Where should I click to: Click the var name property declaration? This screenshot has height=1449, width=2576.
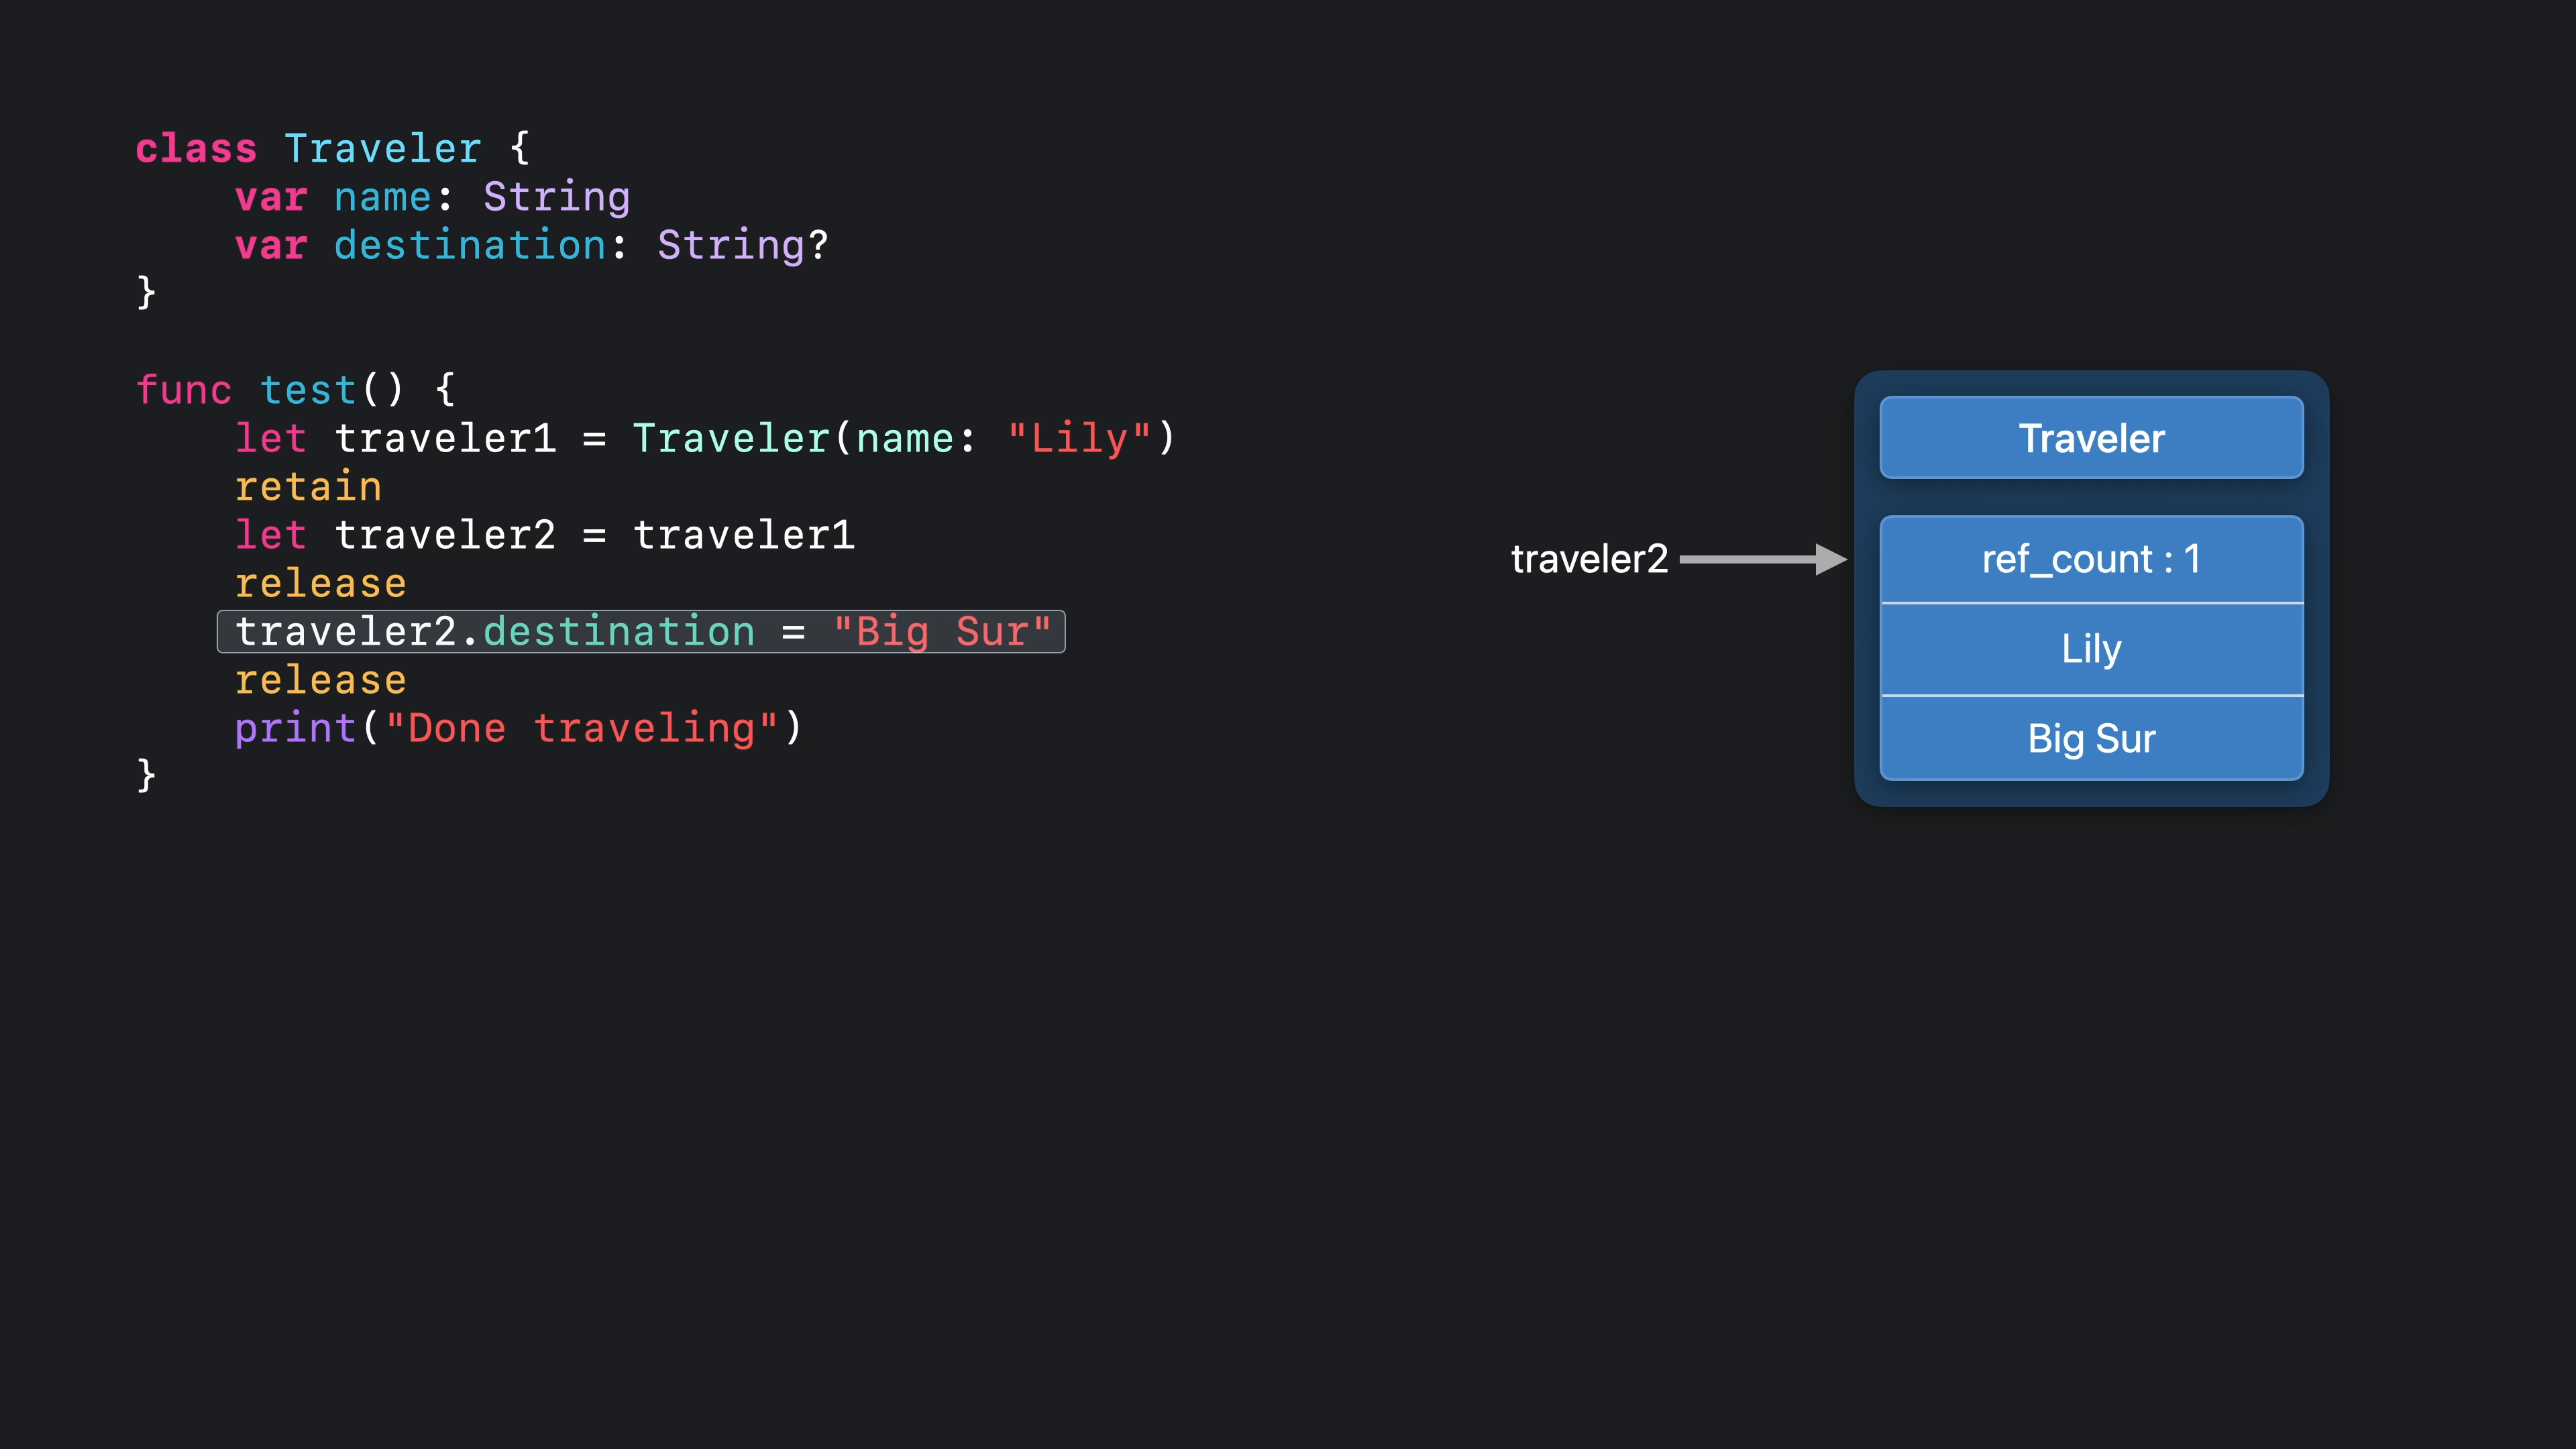point(432,197)
